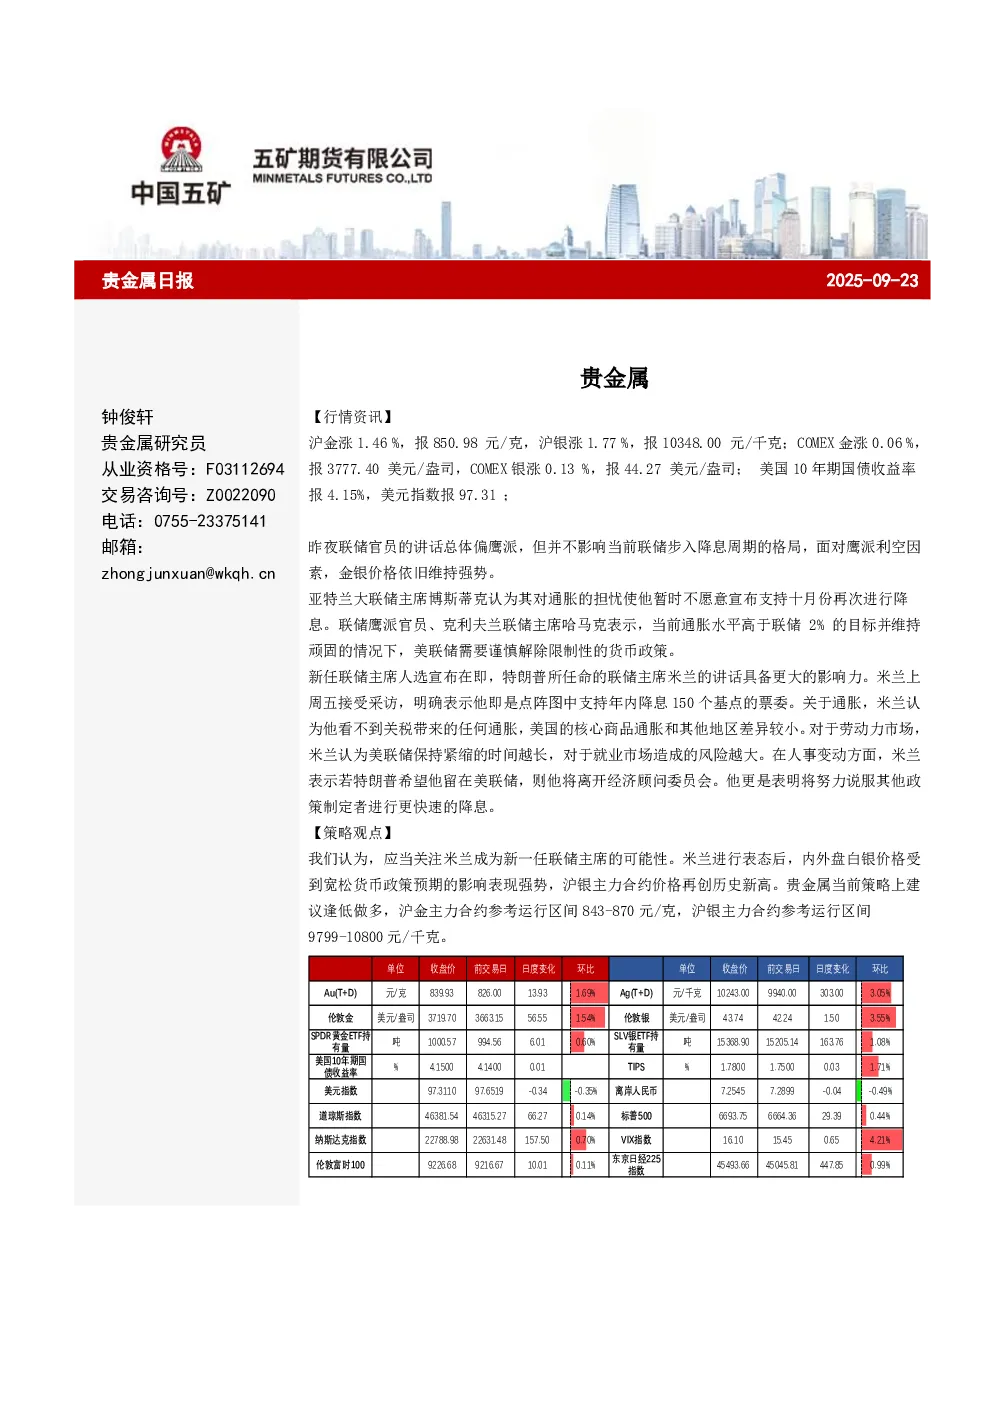The height and width of the screenshot is (1403, 992).
Task: Click the centered 贵金属 heading
Action: pos(614,378)
